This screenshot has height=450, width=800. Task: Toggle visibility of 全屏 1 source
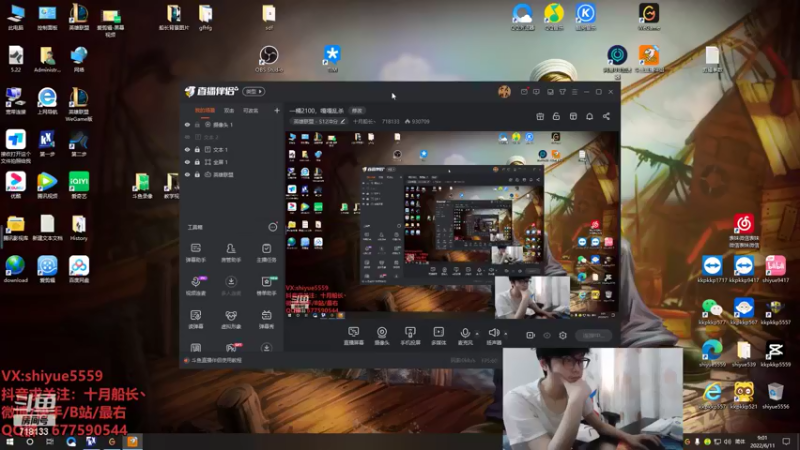187,162
